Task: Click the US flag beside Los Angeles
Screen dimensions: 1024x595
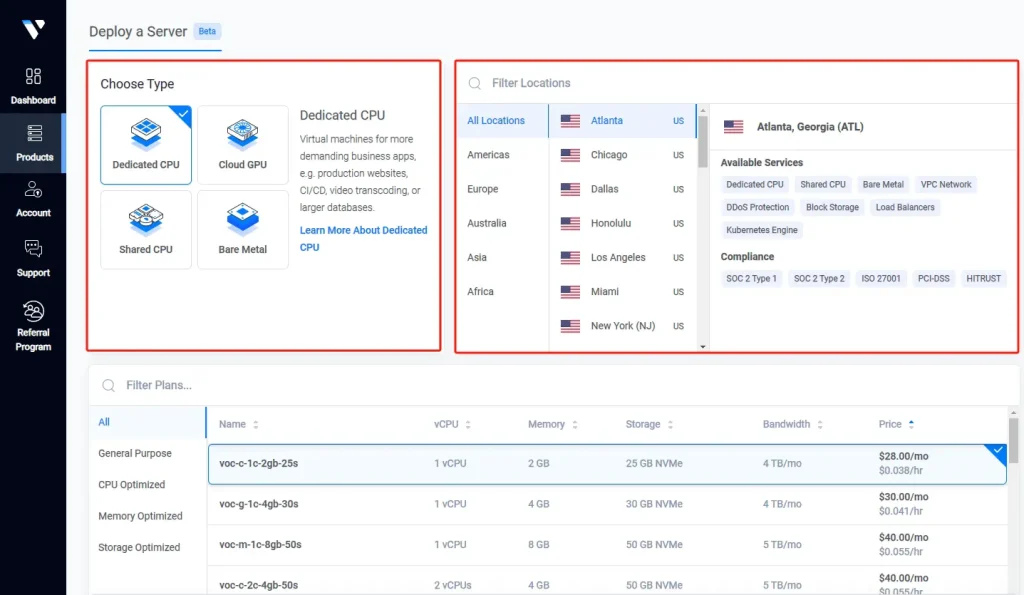Action: pos(570,257)
